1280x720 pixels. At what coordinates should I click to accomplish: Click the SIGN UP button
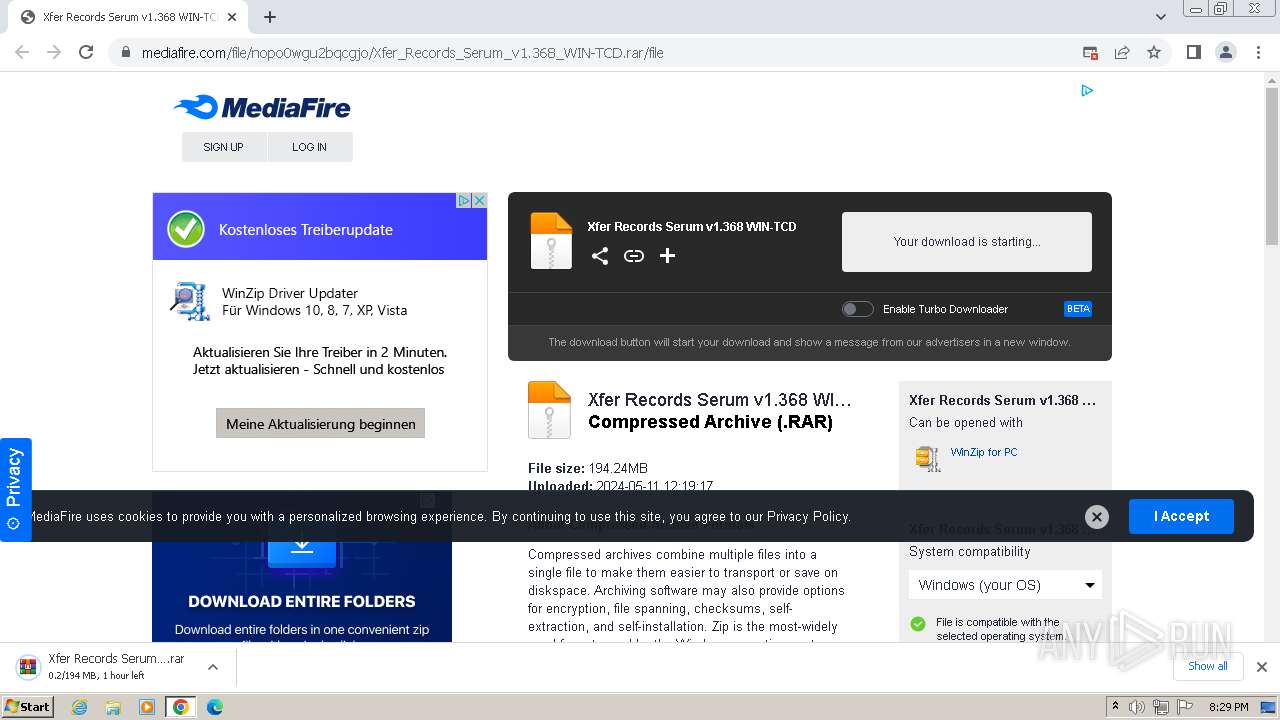click(x=224, y=147)
